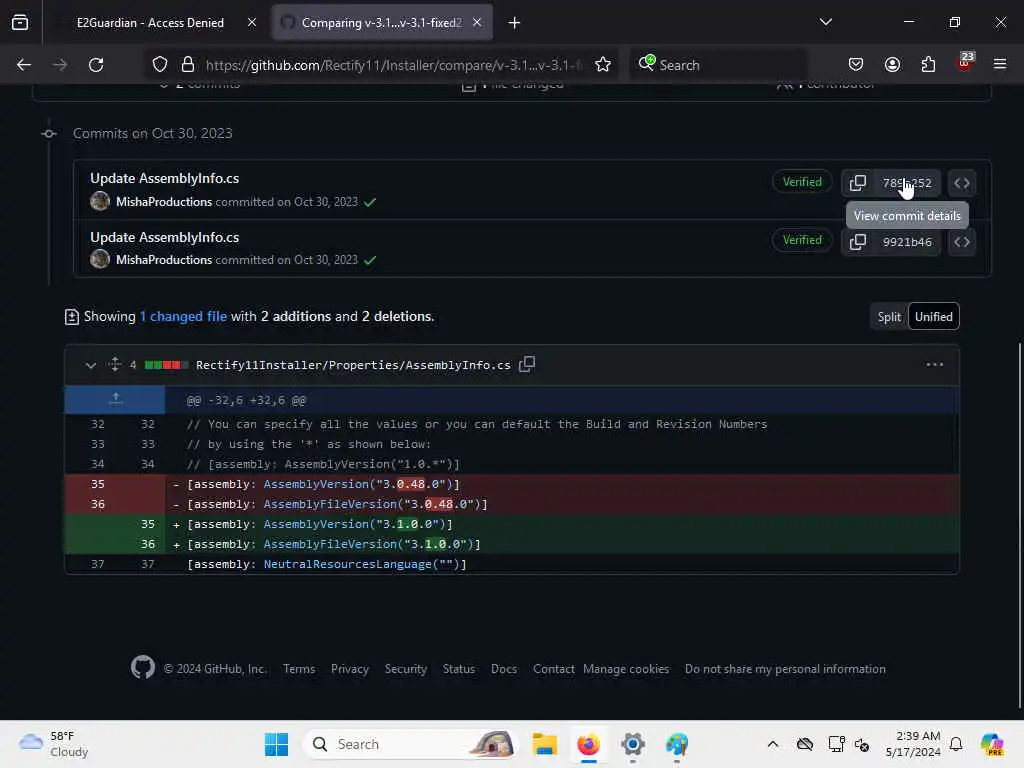This screenshot has width=1024, height=768.
Task: Open the notifications bell
Action: coord(956,744)
